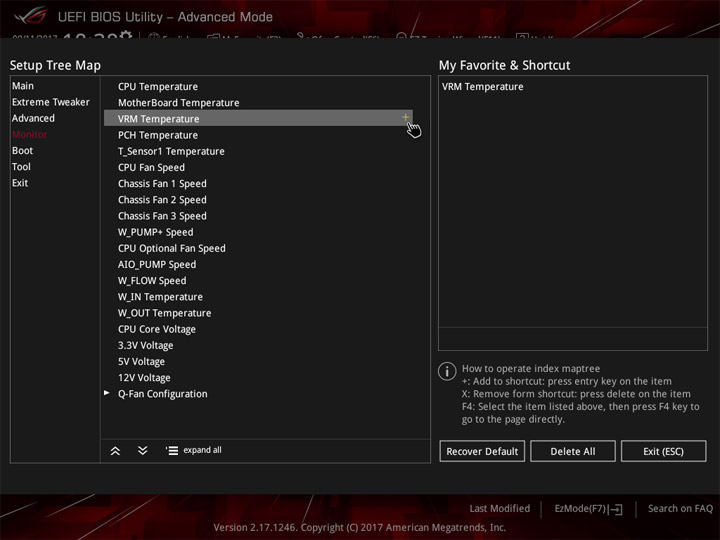Click the Recover Default button

point(482,451)
